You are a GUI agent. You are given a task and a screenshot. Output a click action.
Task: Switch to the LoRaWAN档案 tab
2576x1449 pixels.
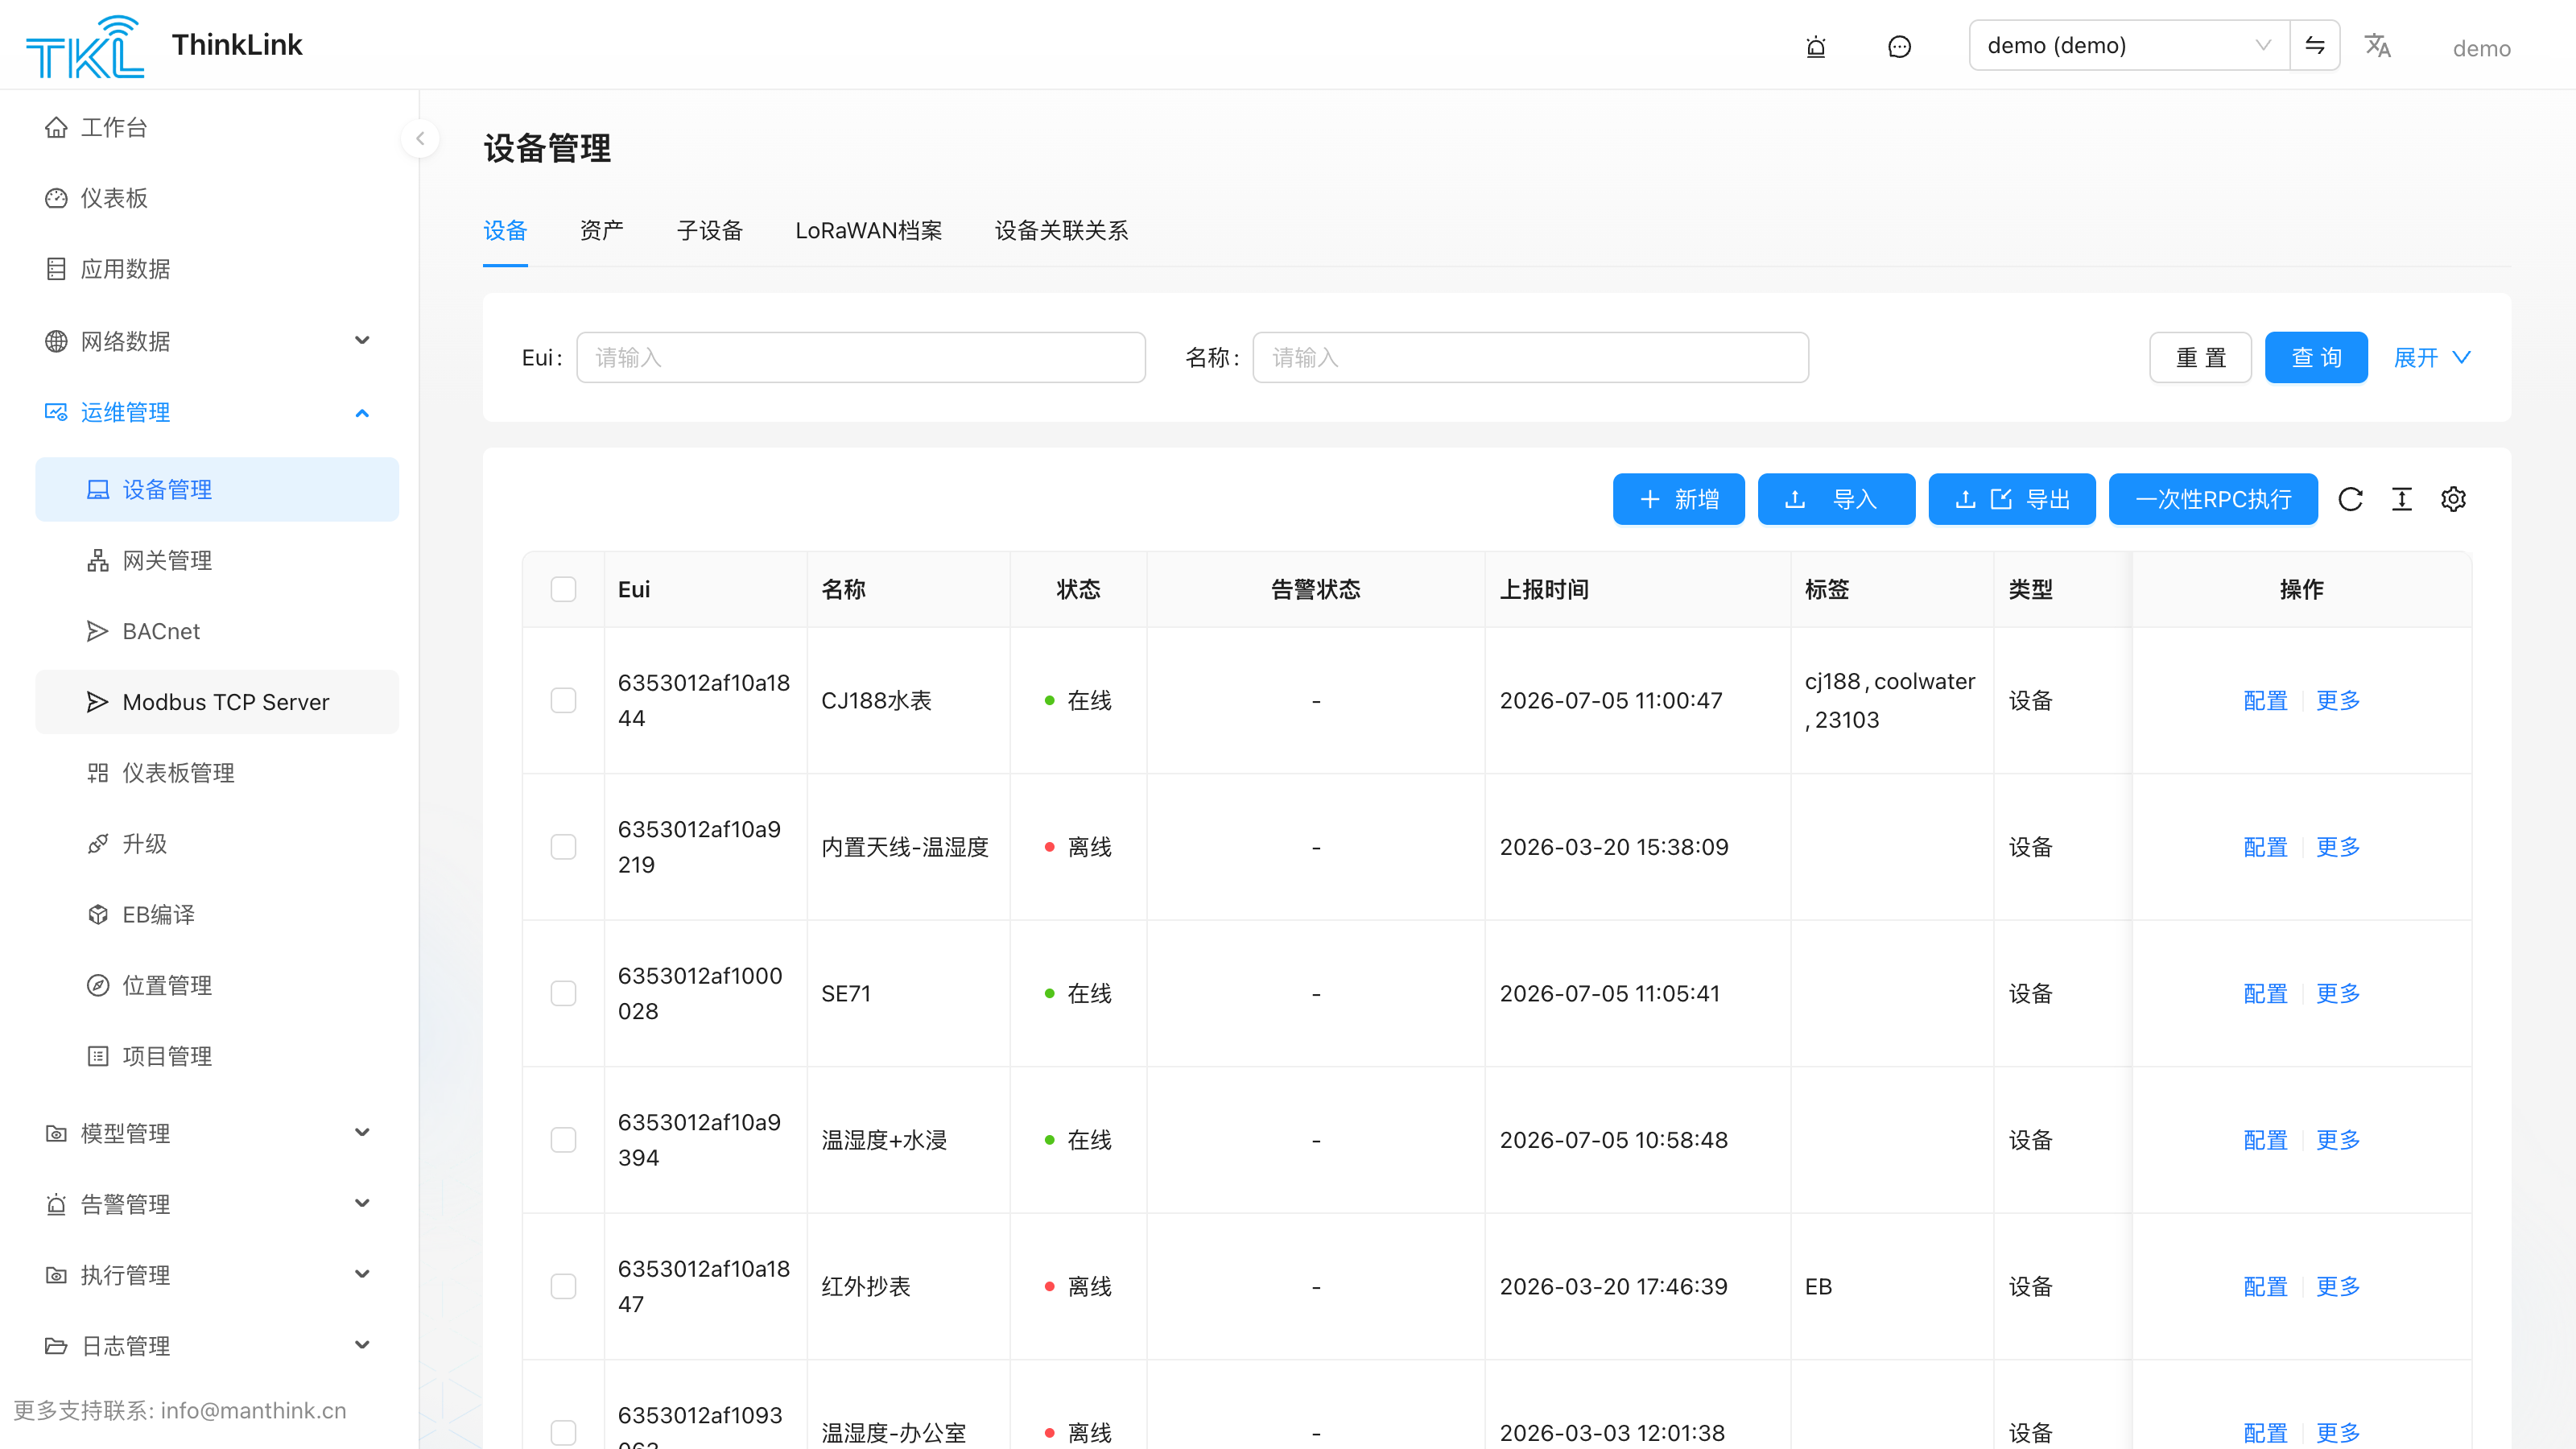(869, 231)
